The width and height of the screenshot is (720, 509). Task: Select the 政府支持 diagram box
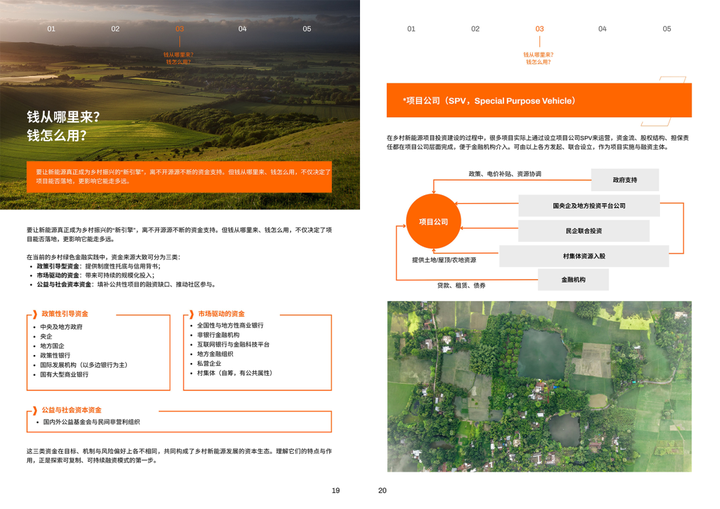[x=624, y=180]
